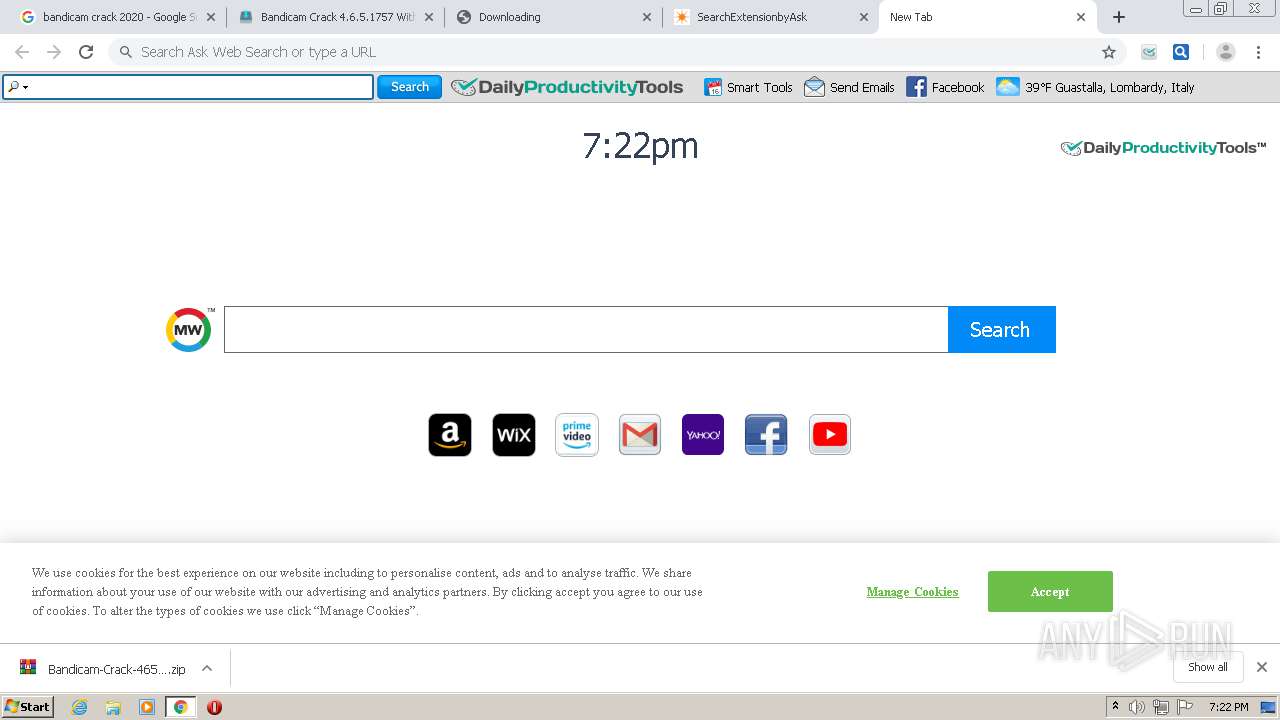Open Windows Explorer from the taskbar
The image size is (1280, 720).
[113, 707]
